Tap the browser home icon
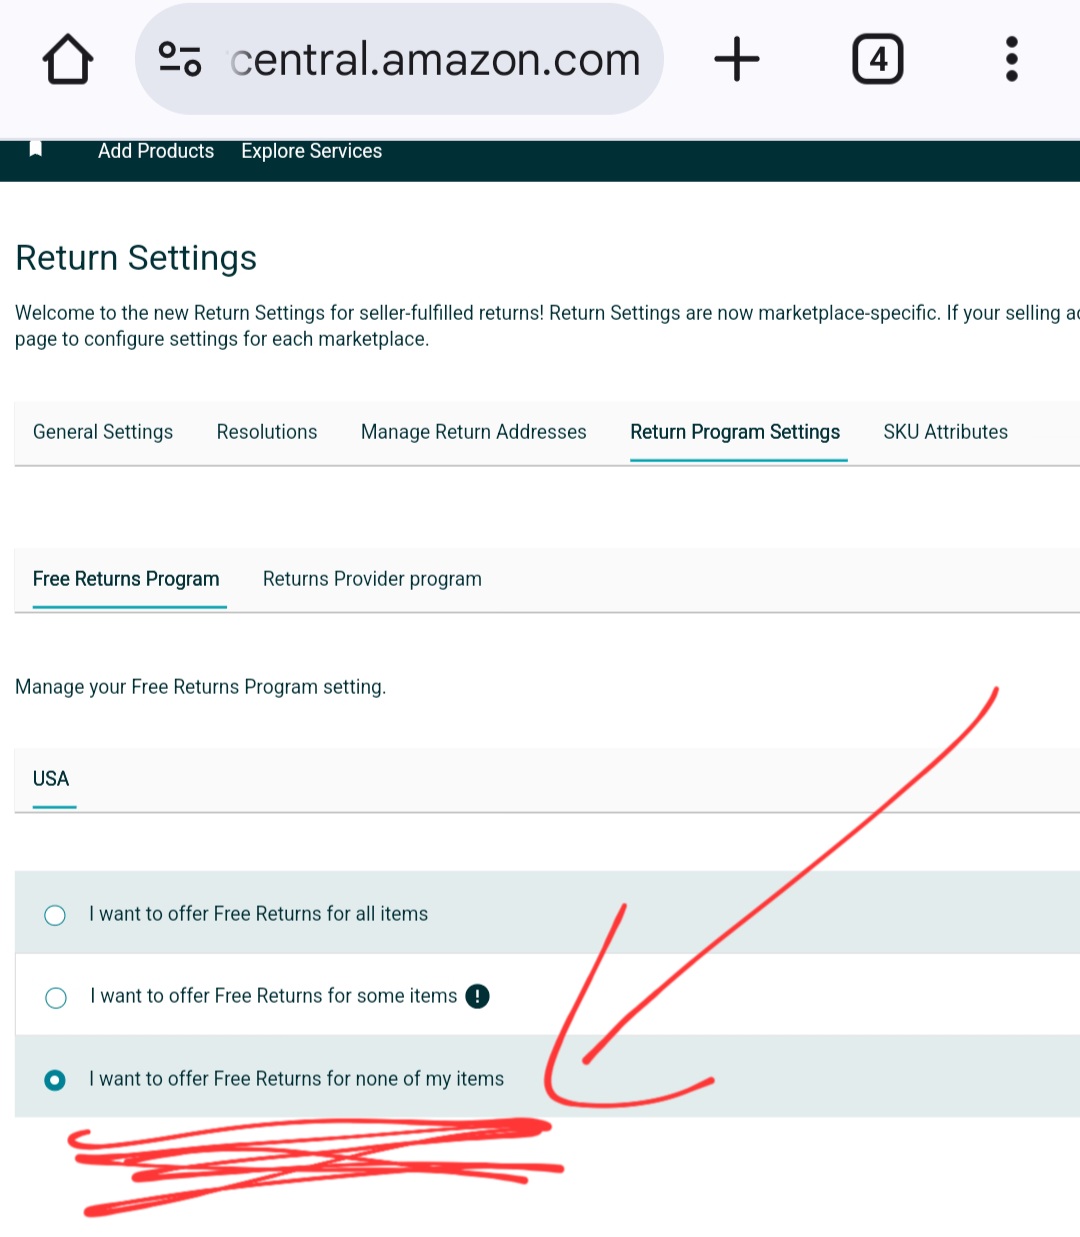The height and width of the screenshot is (1237, 1080). tap(68, 59)
